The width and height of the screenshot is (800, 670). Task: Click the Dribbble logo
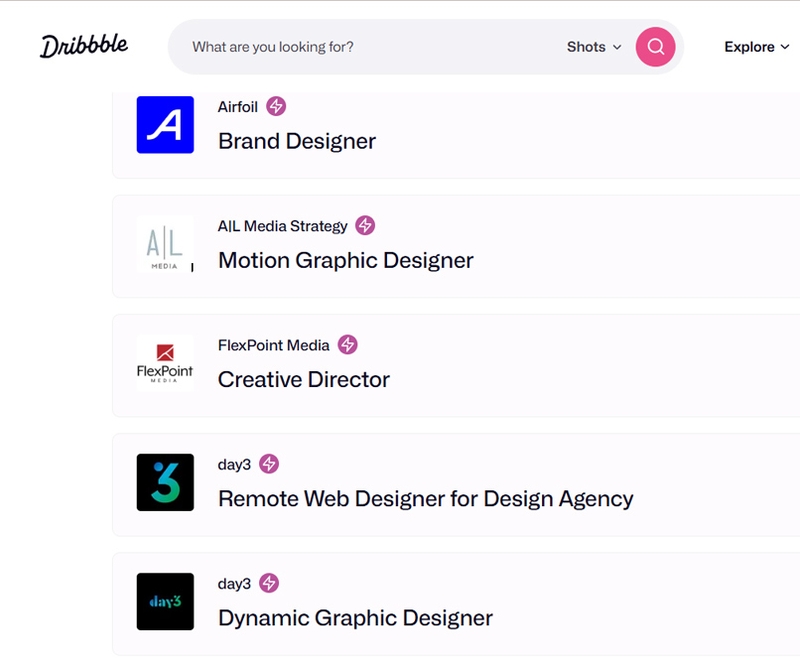[84, 44]
